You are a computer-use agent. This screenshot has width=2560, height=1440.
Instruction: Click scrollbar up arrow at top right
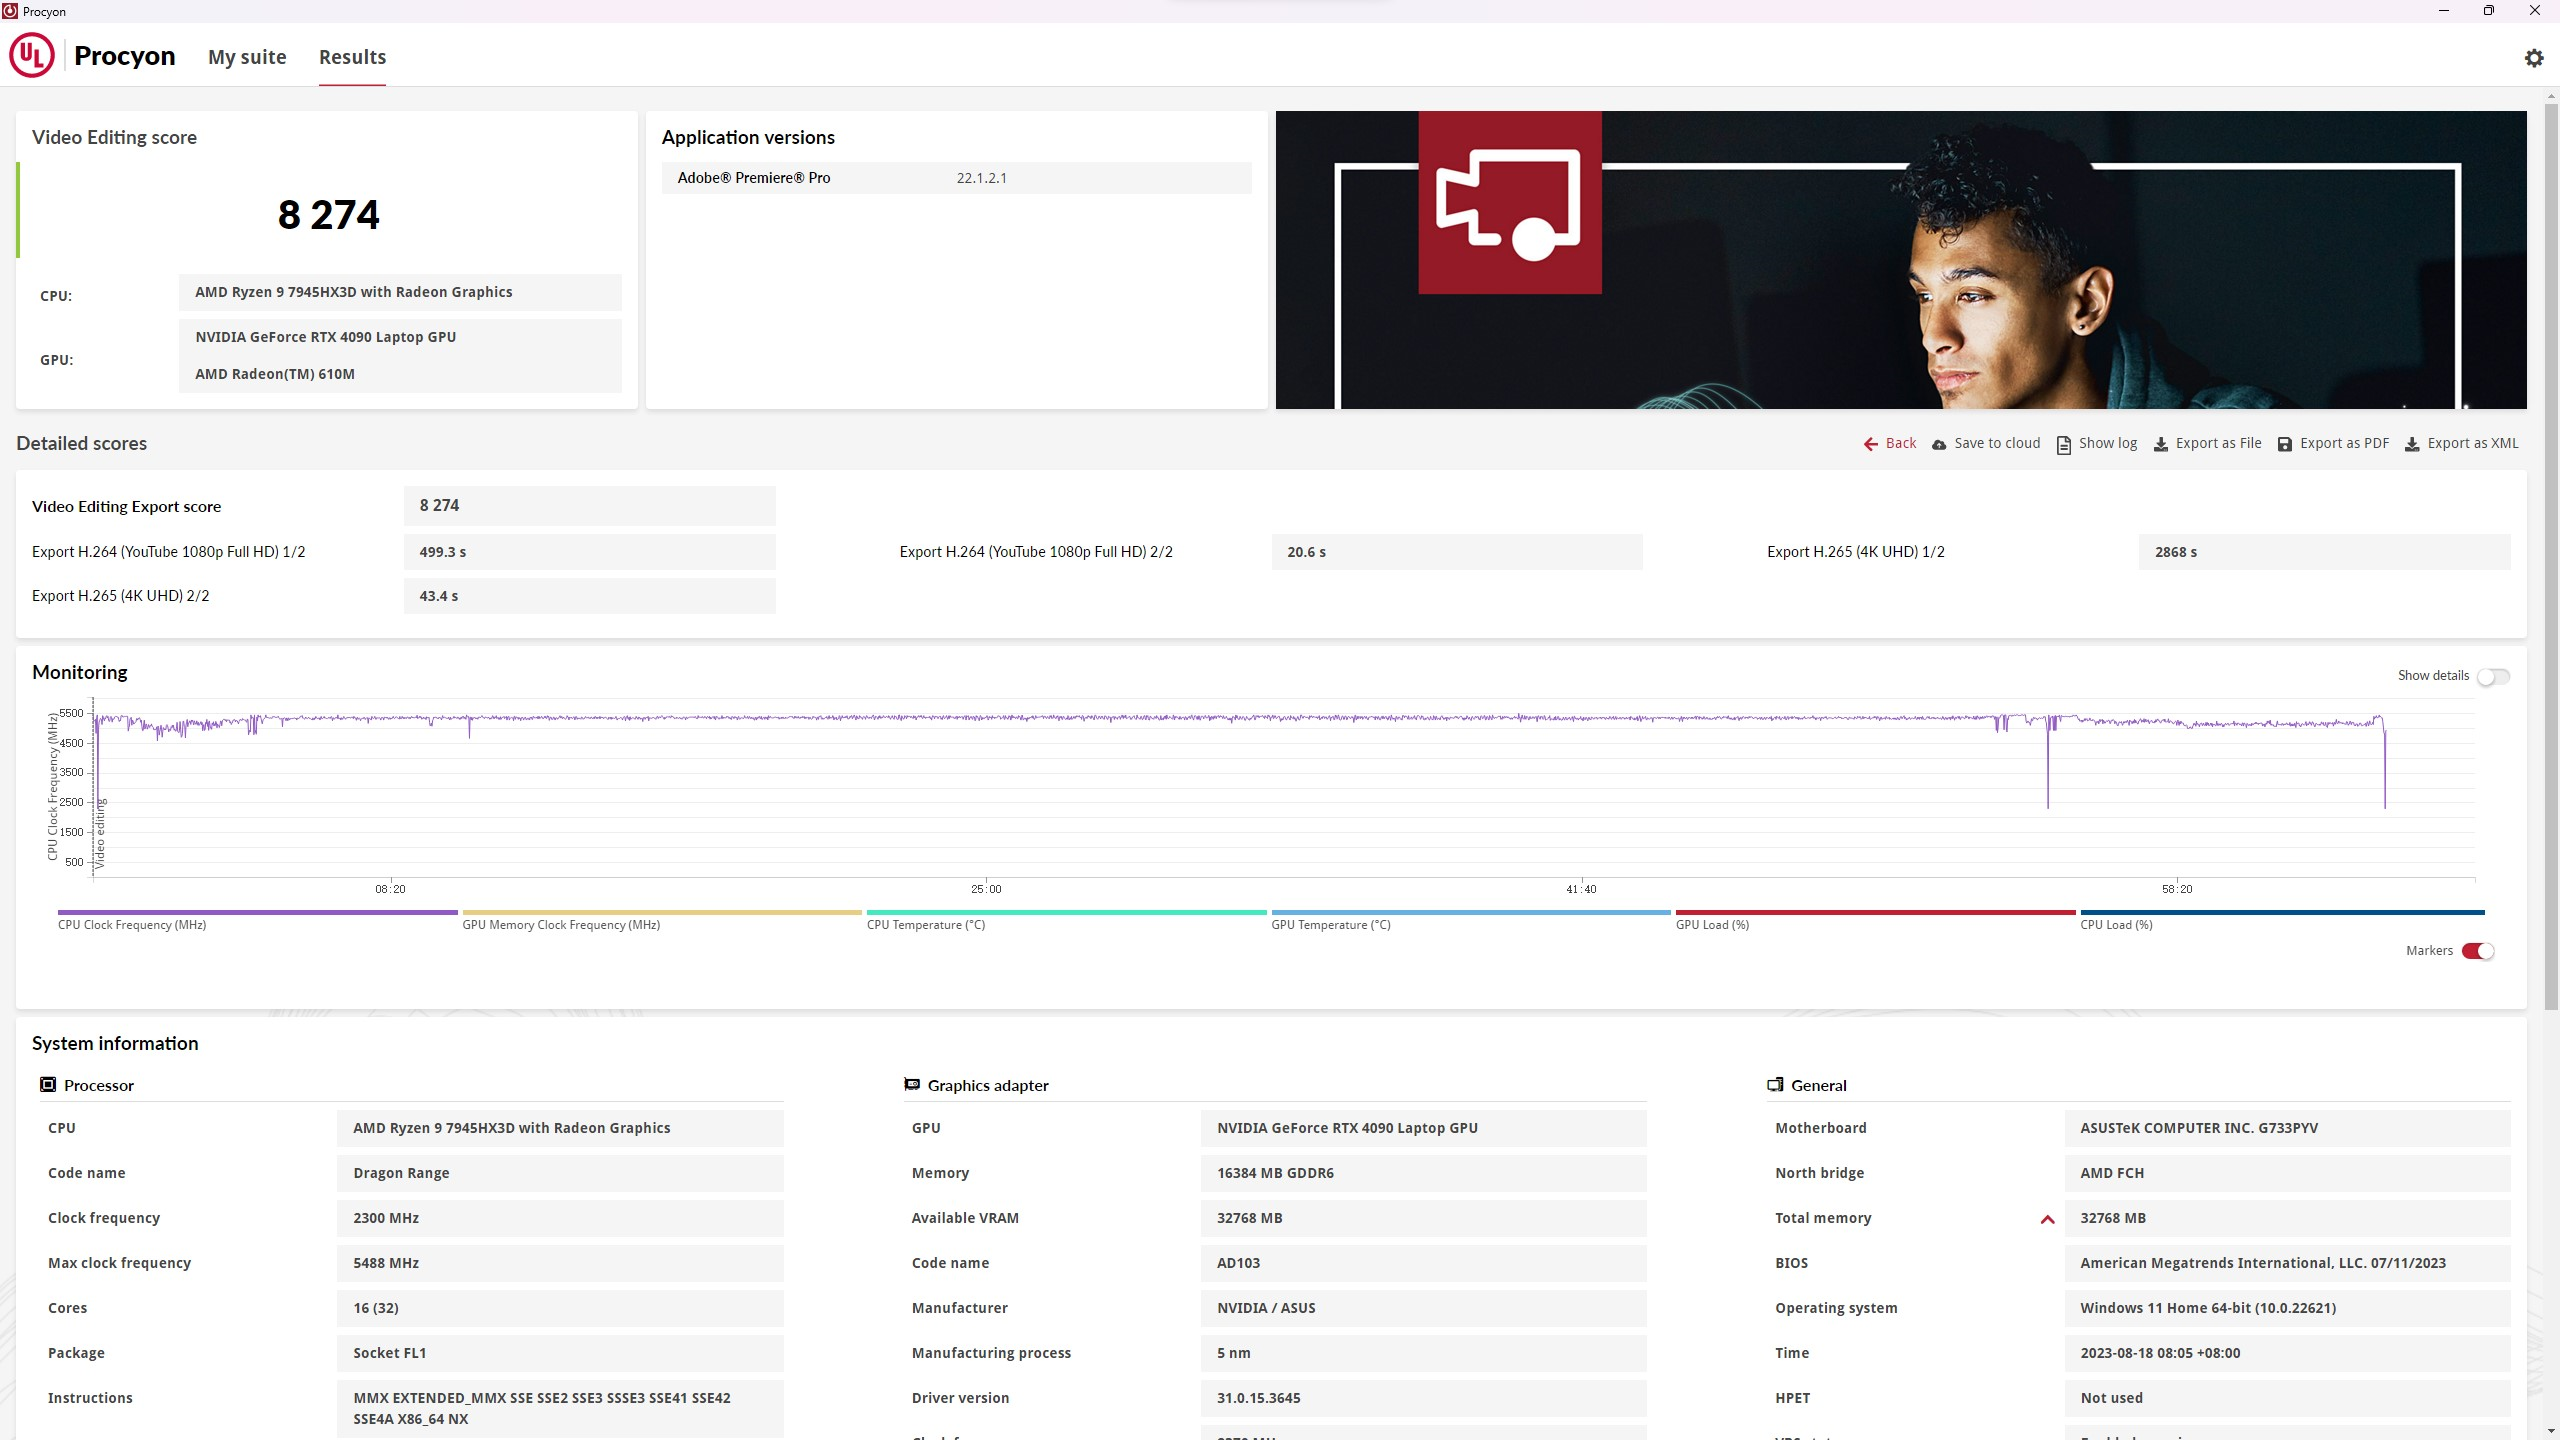coord(2551,96)
